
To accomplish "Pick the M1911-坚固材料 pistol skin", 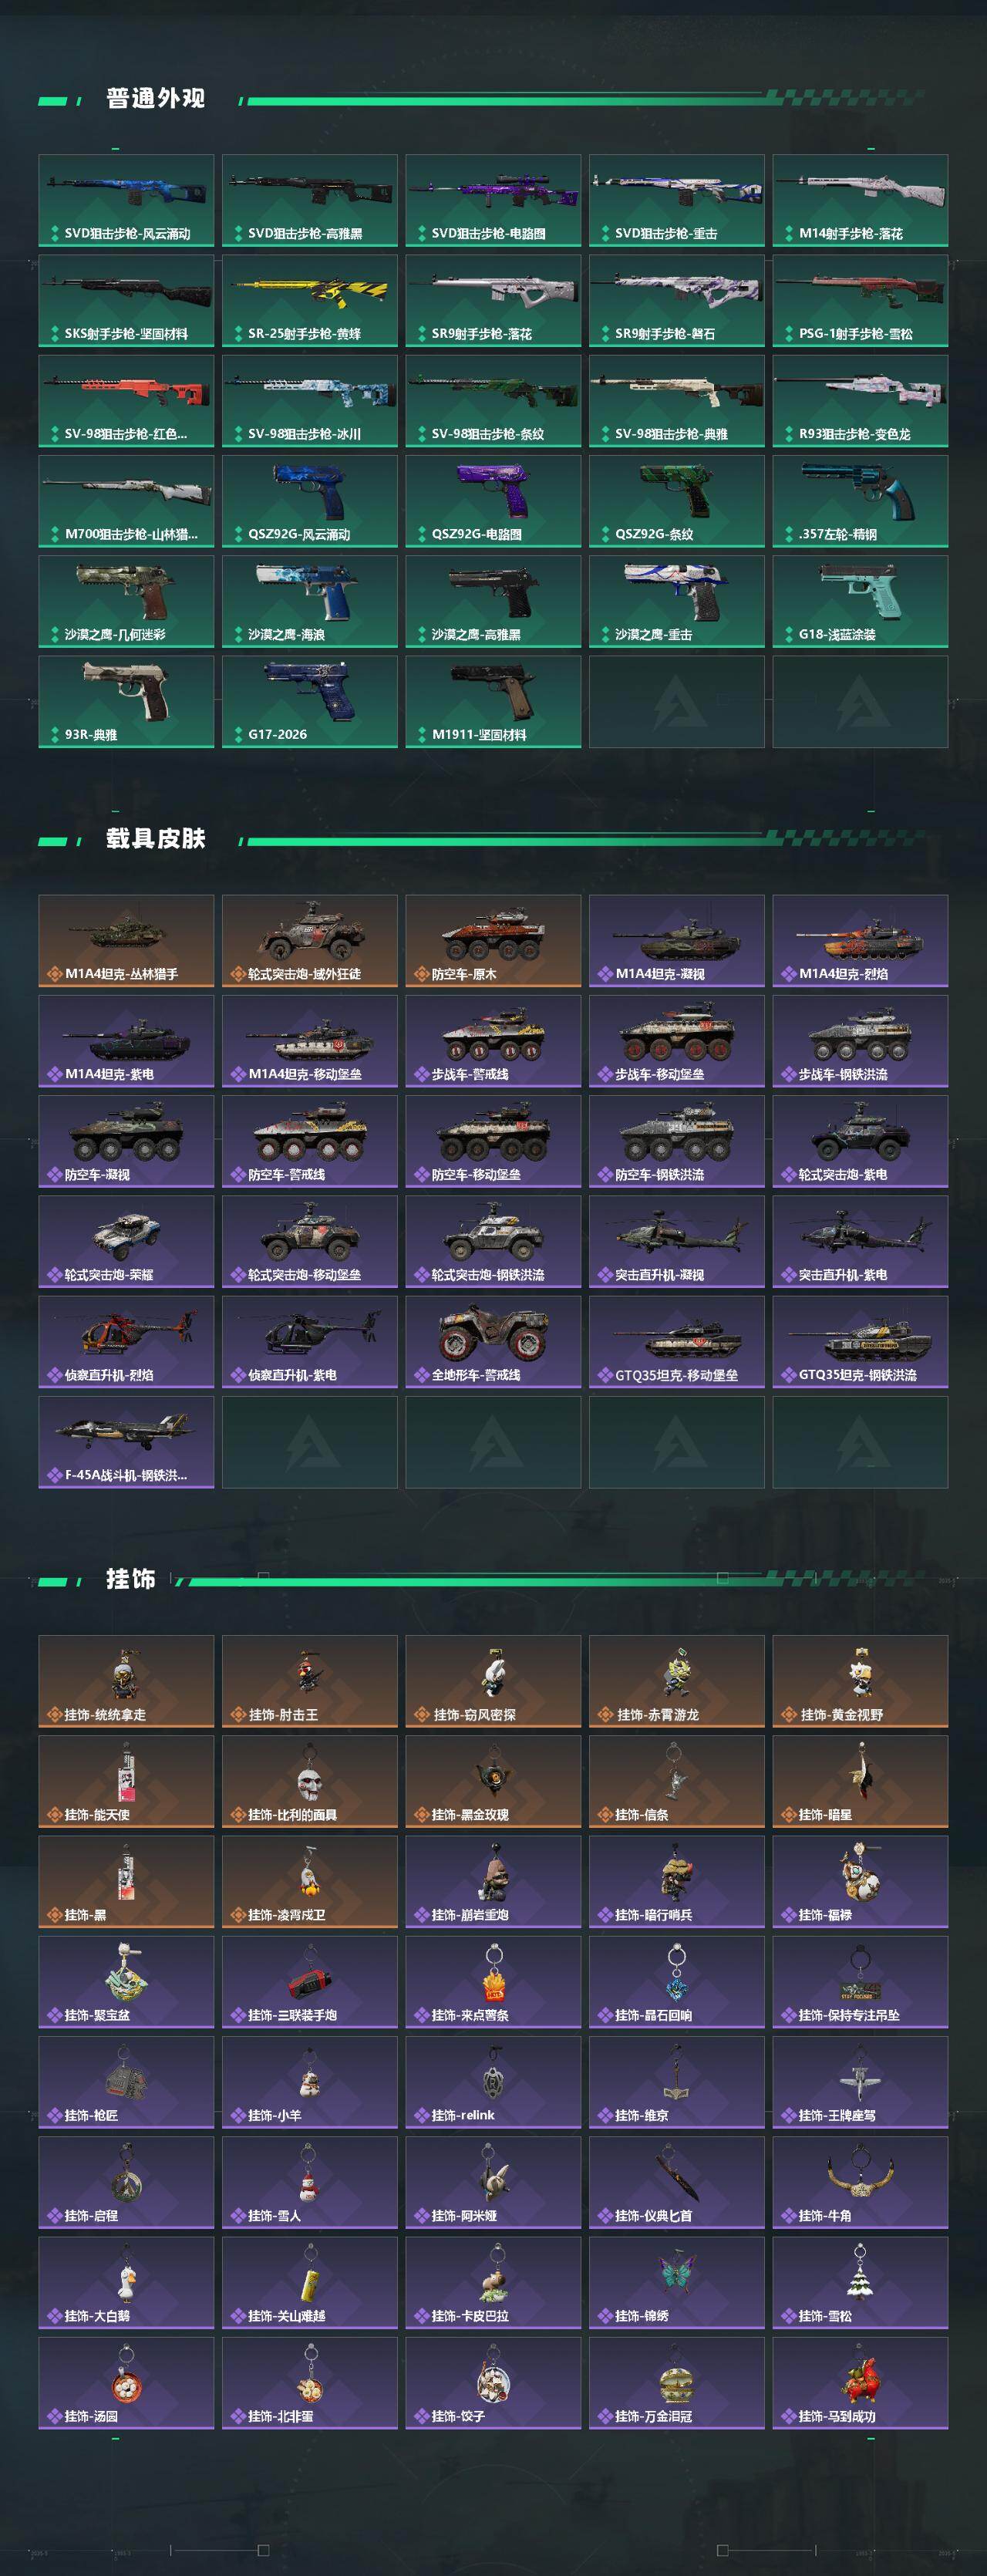I will point(493,701).
